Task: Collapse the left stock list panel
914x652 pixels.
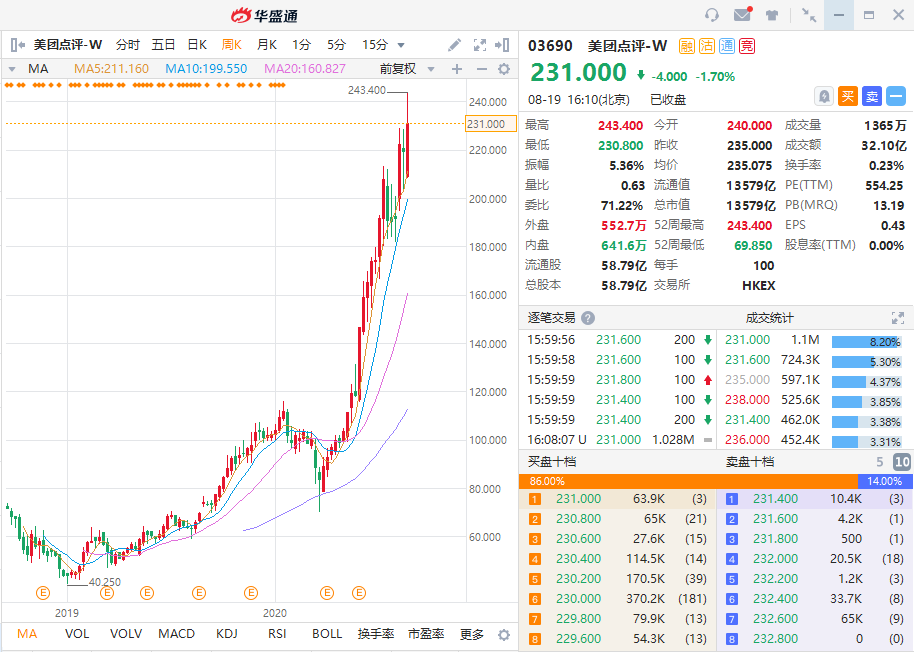Action: click(x=17, y=45)
